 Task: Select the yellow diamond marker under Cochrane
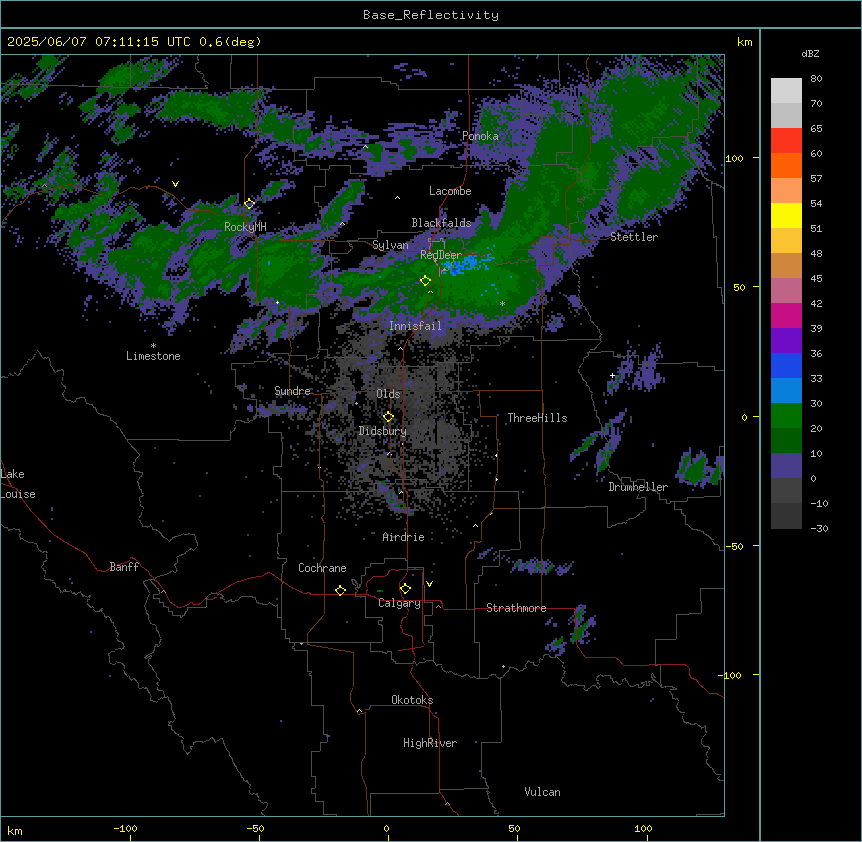(x=340, y=590)
